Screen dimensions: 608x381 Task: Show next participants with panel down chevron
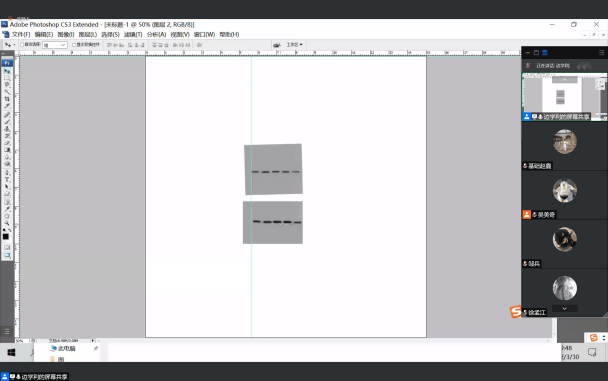(x=565, y=309)
